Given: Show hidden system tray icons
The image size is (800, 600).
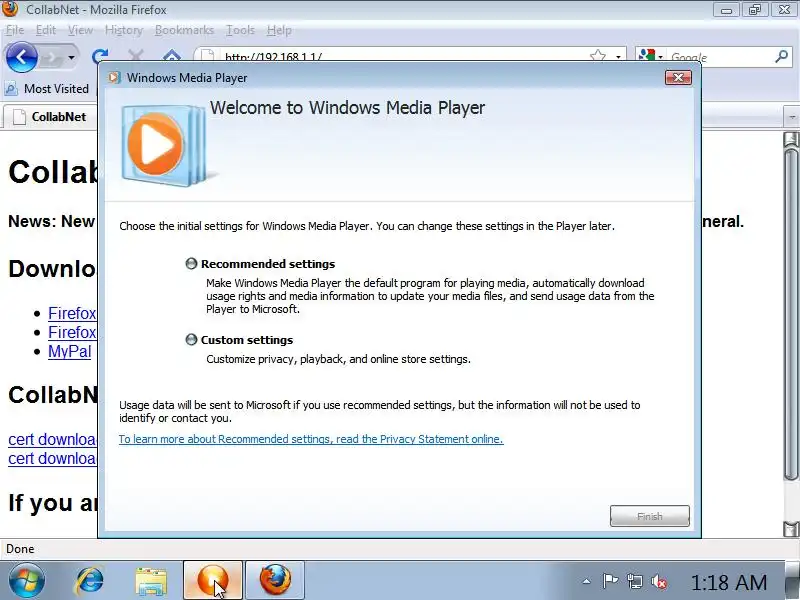Looking at the screenshot, I should click(x=587, y=581).
